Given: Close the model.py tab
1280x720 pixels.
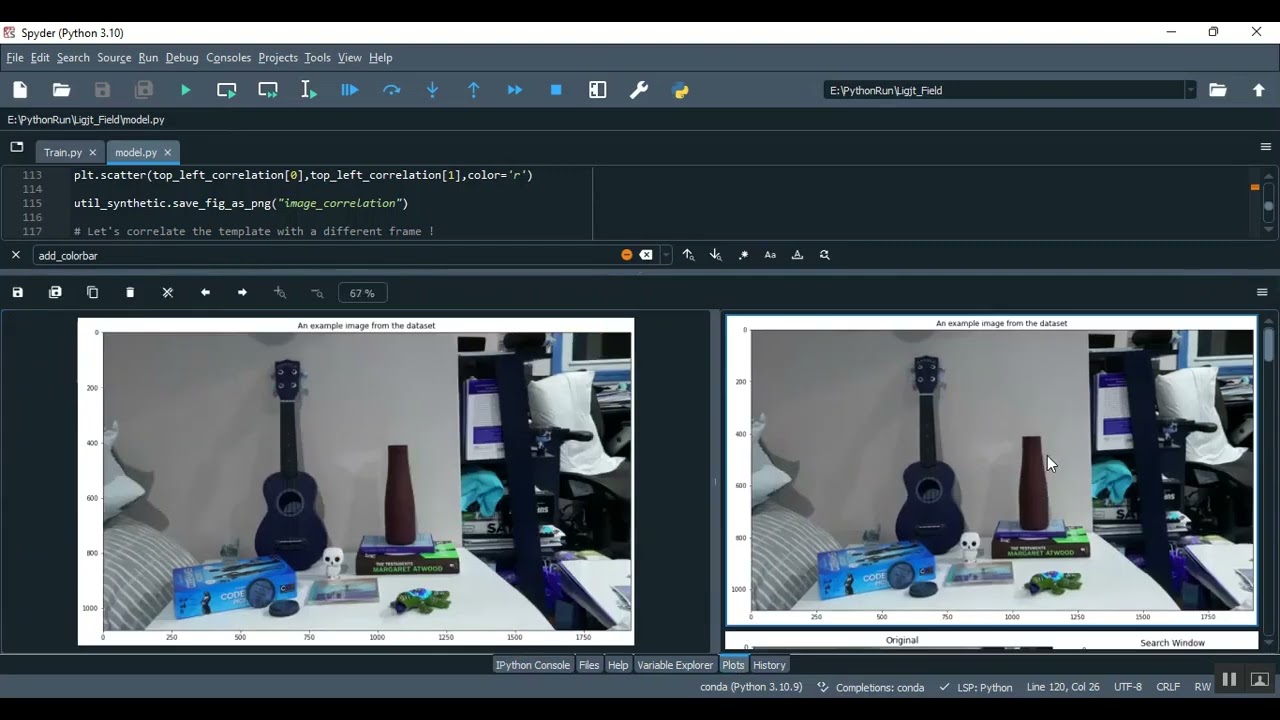Looking at the screenshot, I should point(167,153).
